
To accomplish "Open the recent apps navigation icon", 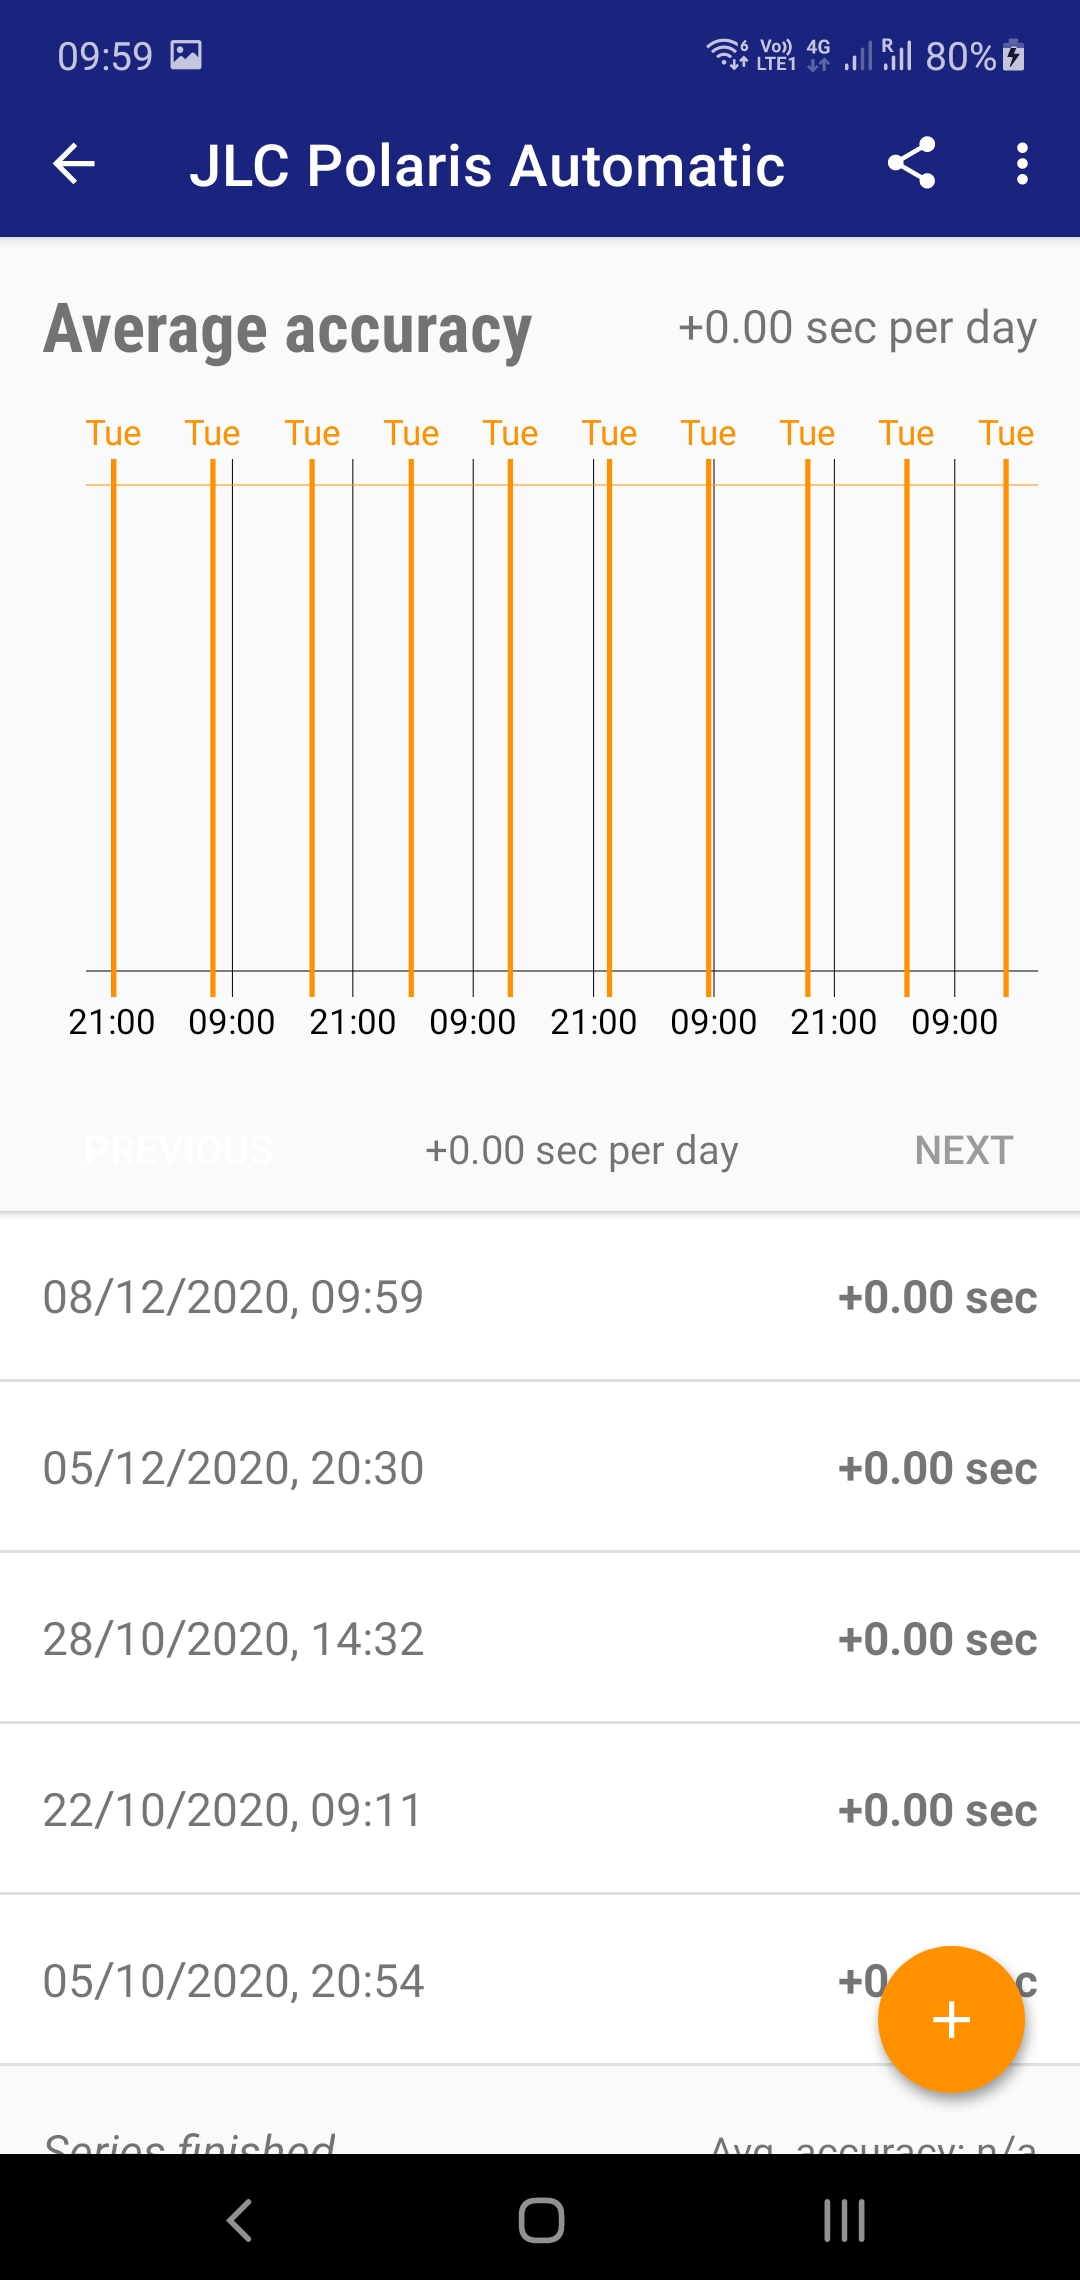I will click(x=844, y=2220).
